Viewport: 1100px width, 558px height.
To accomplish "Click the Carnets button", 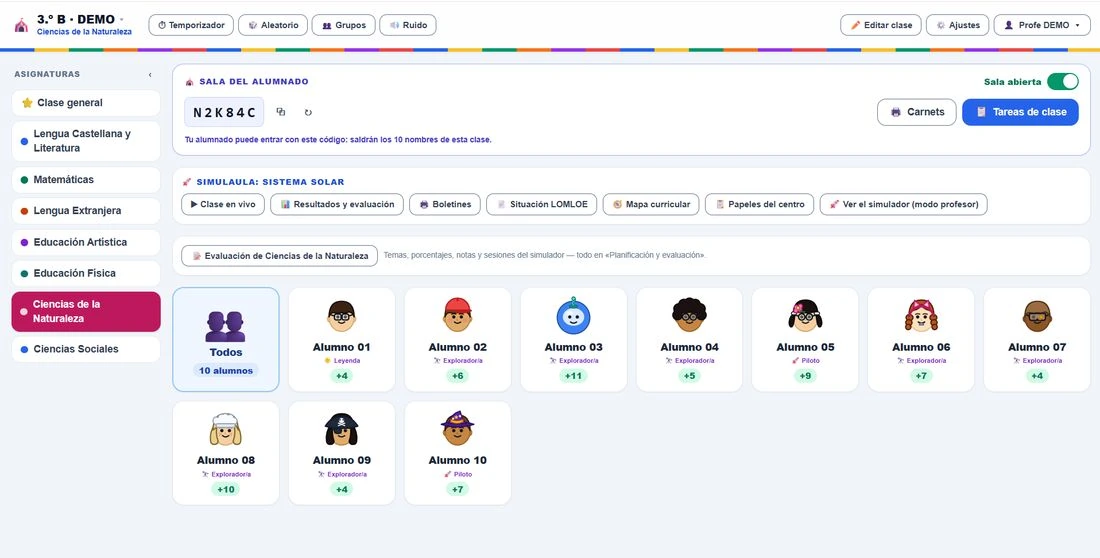I will pyautogui.click(x=917, y=112).
